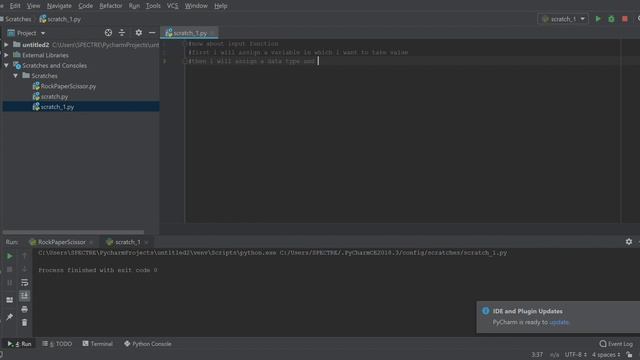Viewport: 640px width, 360px height.
Task: Collapse the Scratches and Consoles node
Action: click(6, 65)
